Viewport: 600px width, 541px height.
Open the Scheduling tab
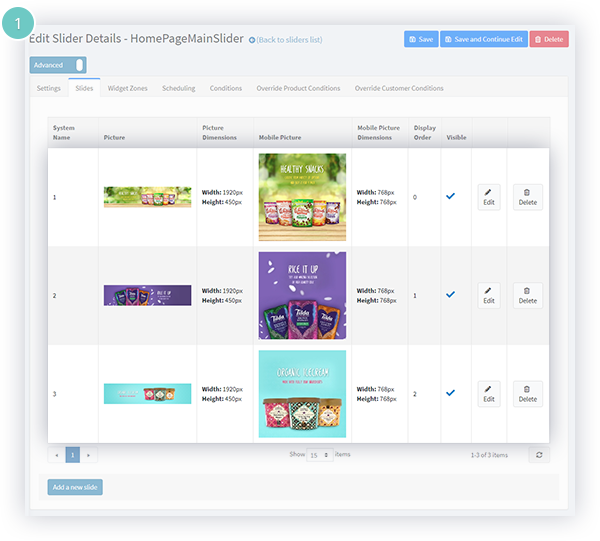point(178,88)
